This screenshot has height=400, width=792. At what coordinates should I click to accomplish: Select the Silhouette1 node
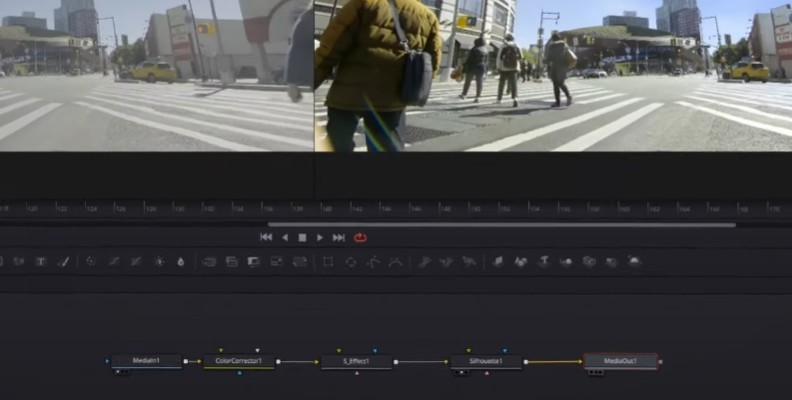(x=486, y=361)
